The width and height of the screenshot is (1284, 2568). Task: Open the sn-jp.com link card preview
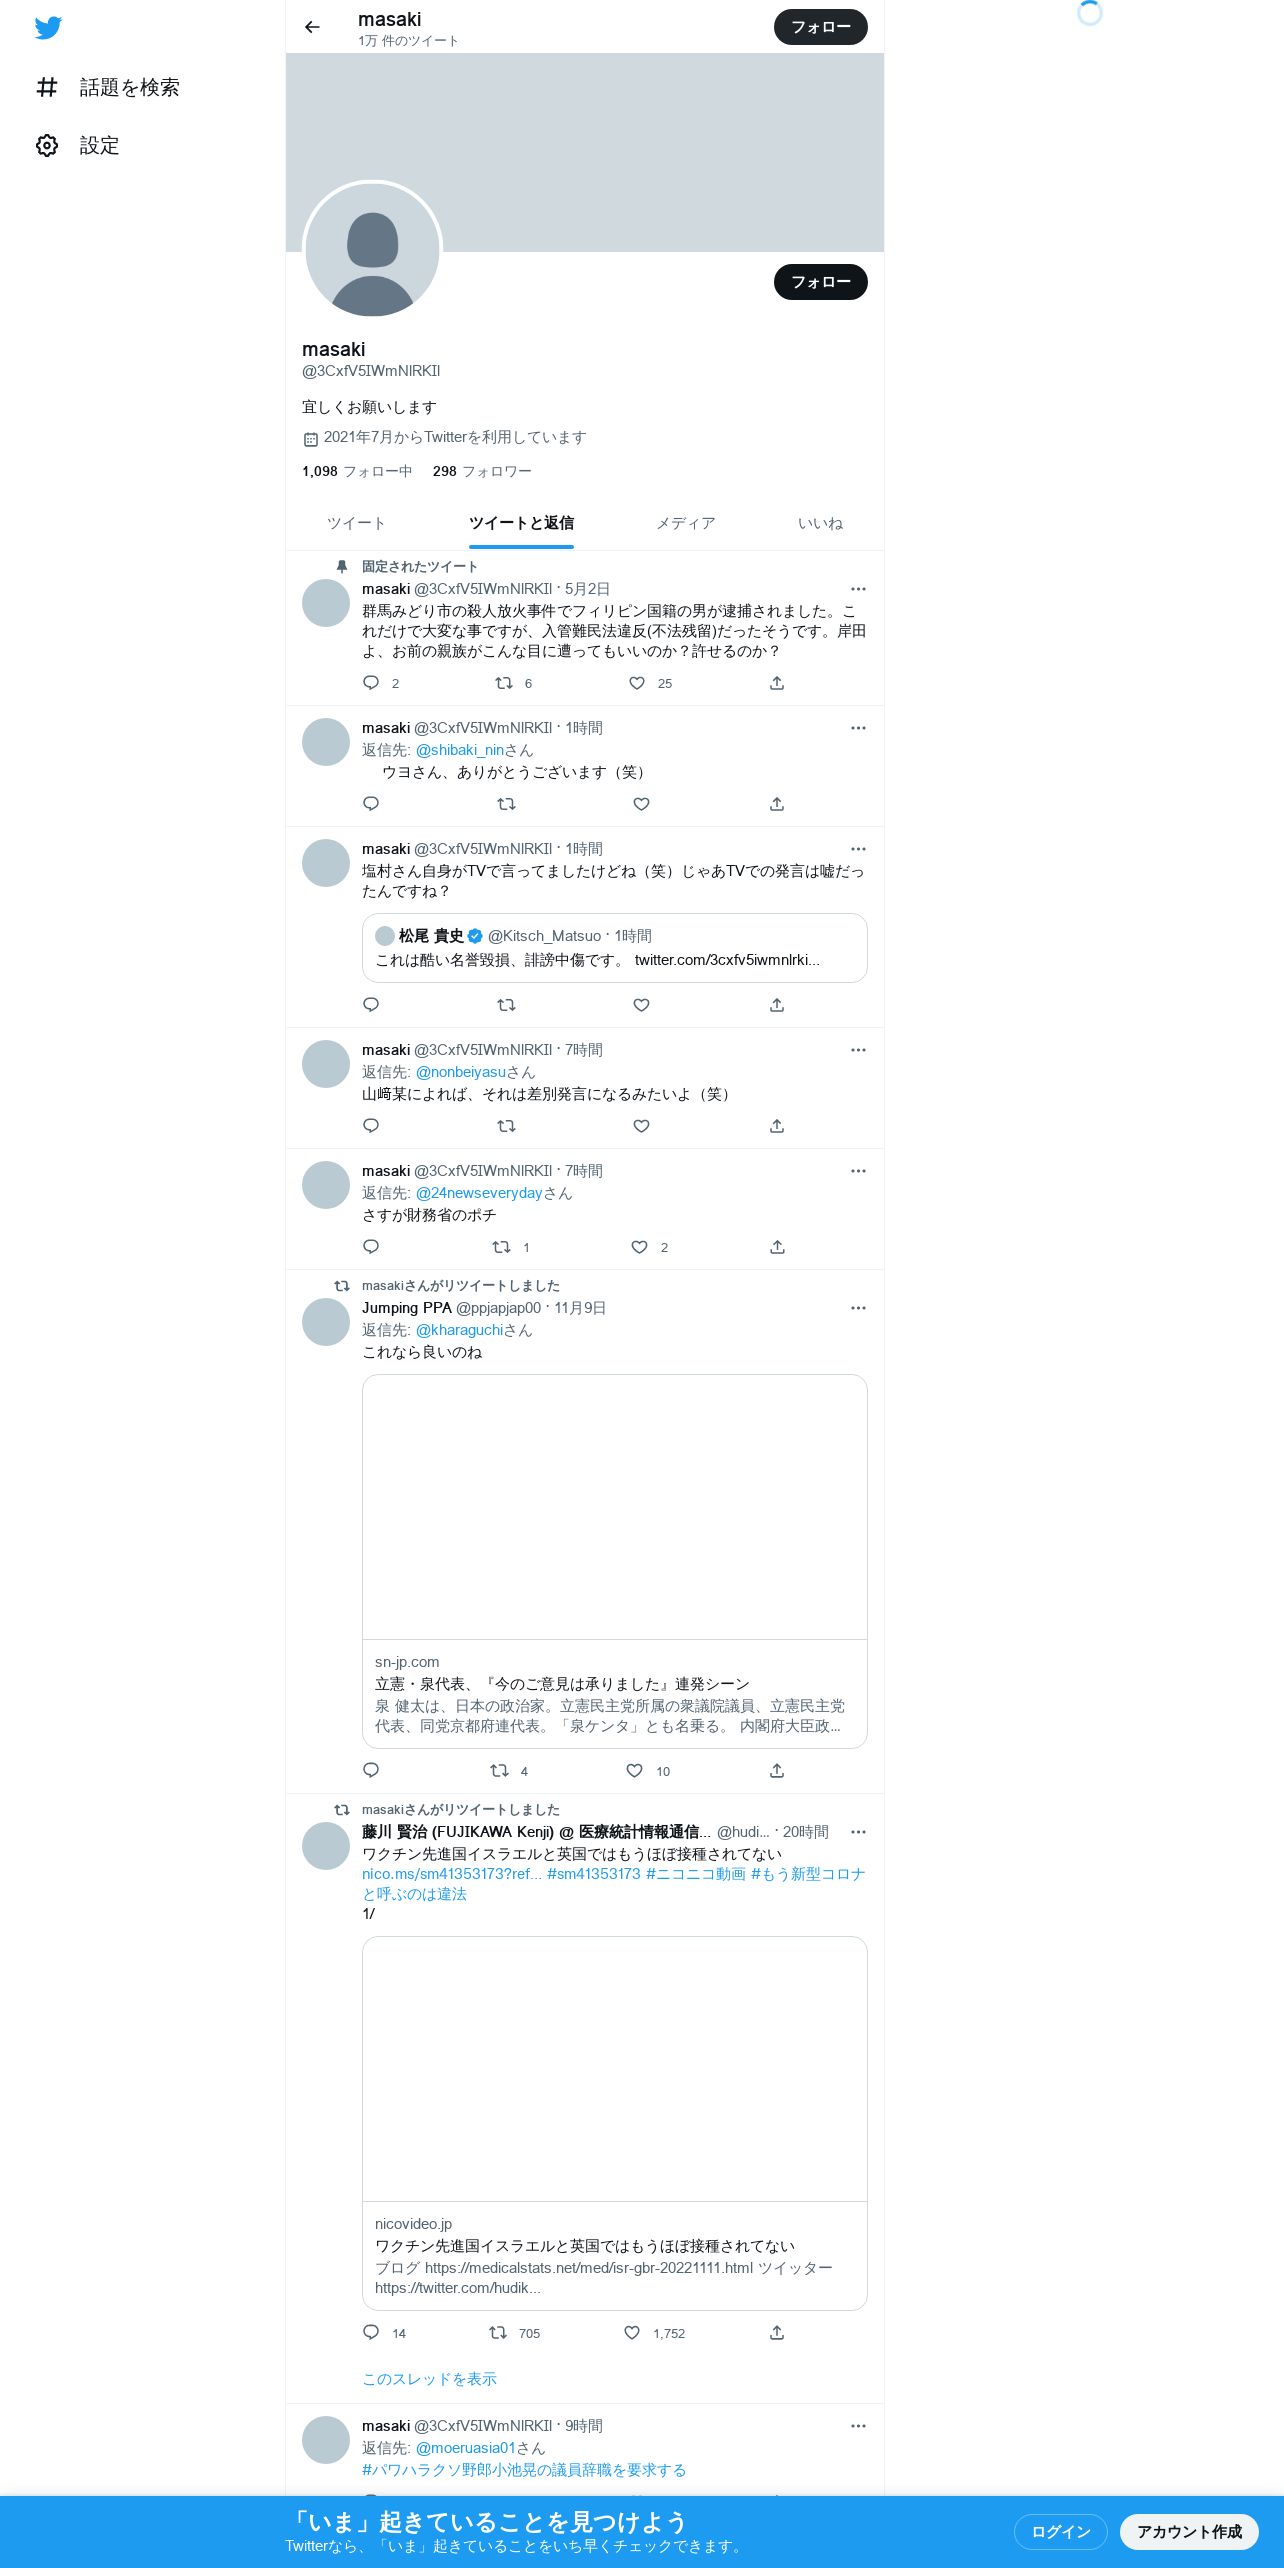[615, 1561]
